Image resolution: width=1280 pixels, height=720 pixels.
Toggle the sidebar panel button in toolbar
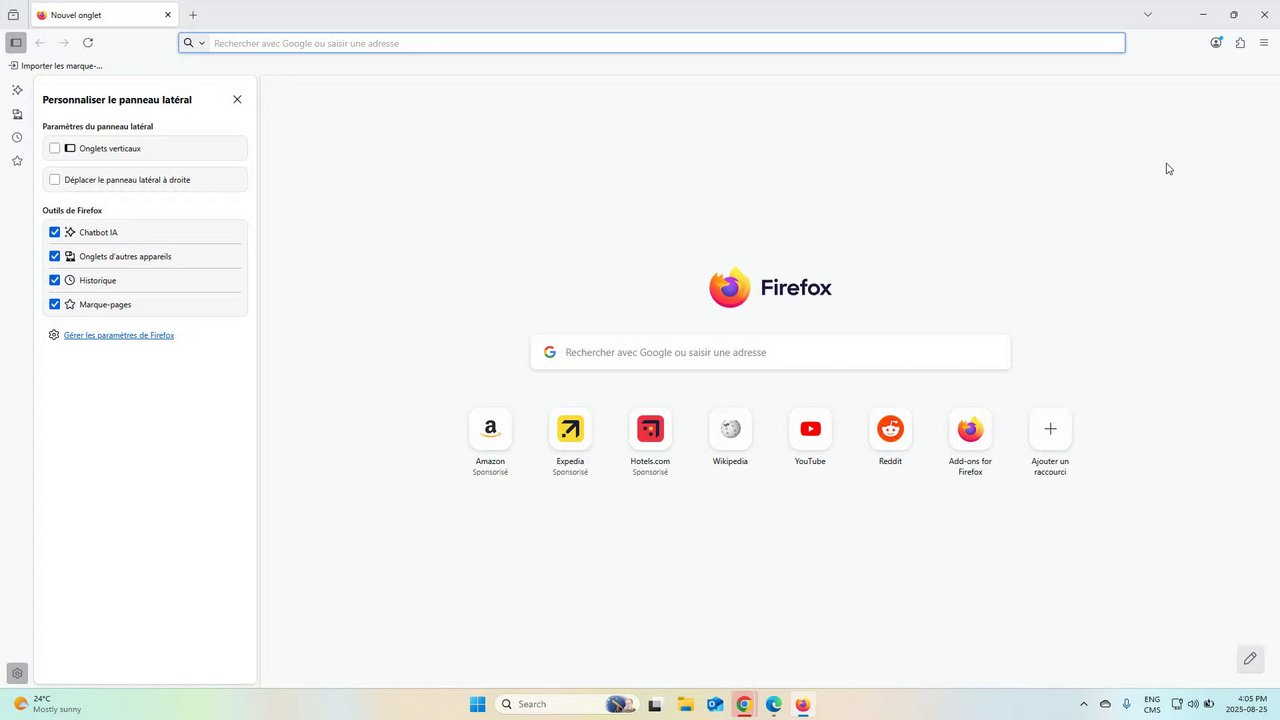(16, 43)
